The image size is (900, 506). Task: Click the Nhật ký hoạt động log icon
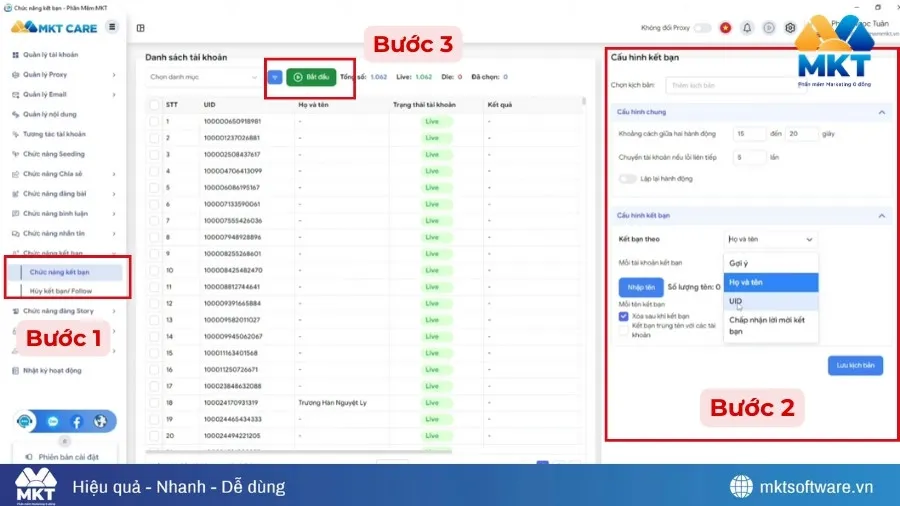pyautogui.click(x=15, y=371)
